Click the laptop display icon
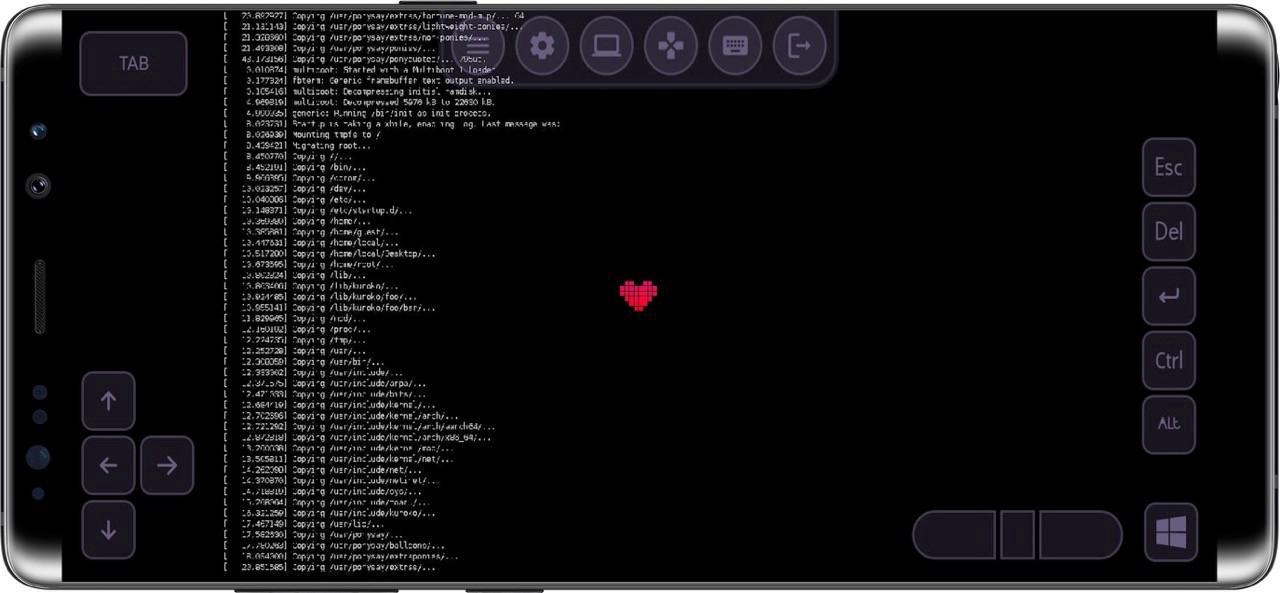 607,46
